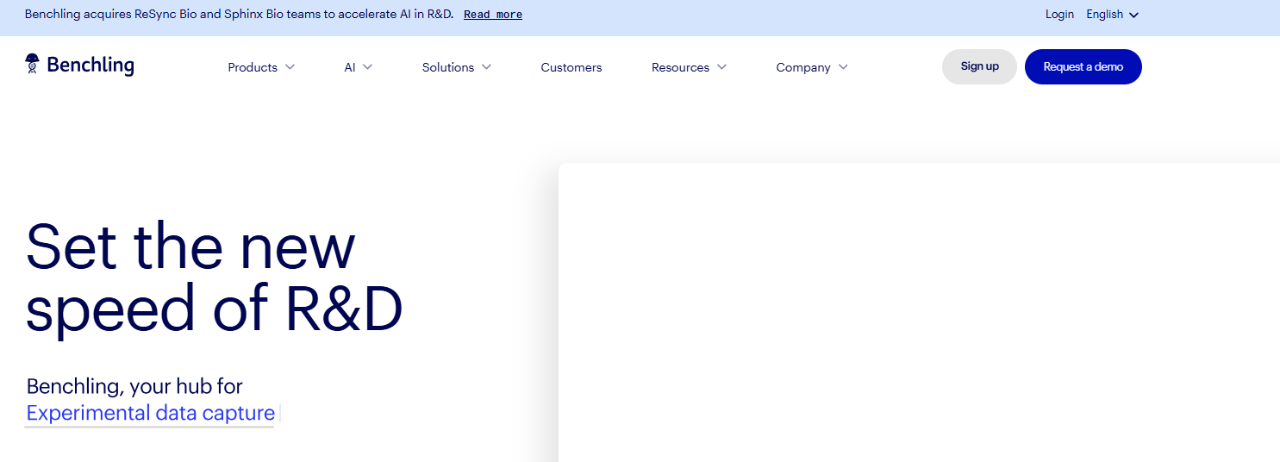This screenshot has width=1280, height=462.
Task: Expand the Resources chevron arrow
Action: pos(721,67)
